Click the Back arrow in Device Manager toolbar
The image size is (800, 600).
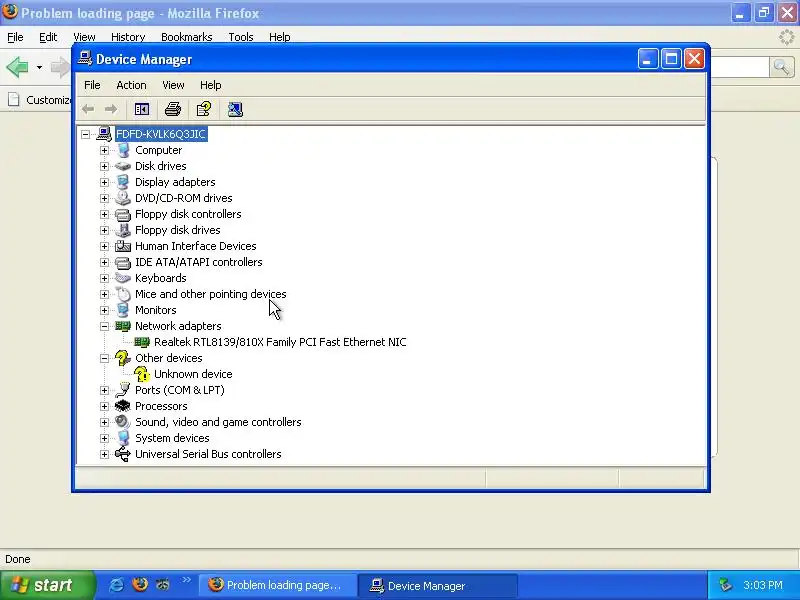pyautogui.click(x=88, y=109)
